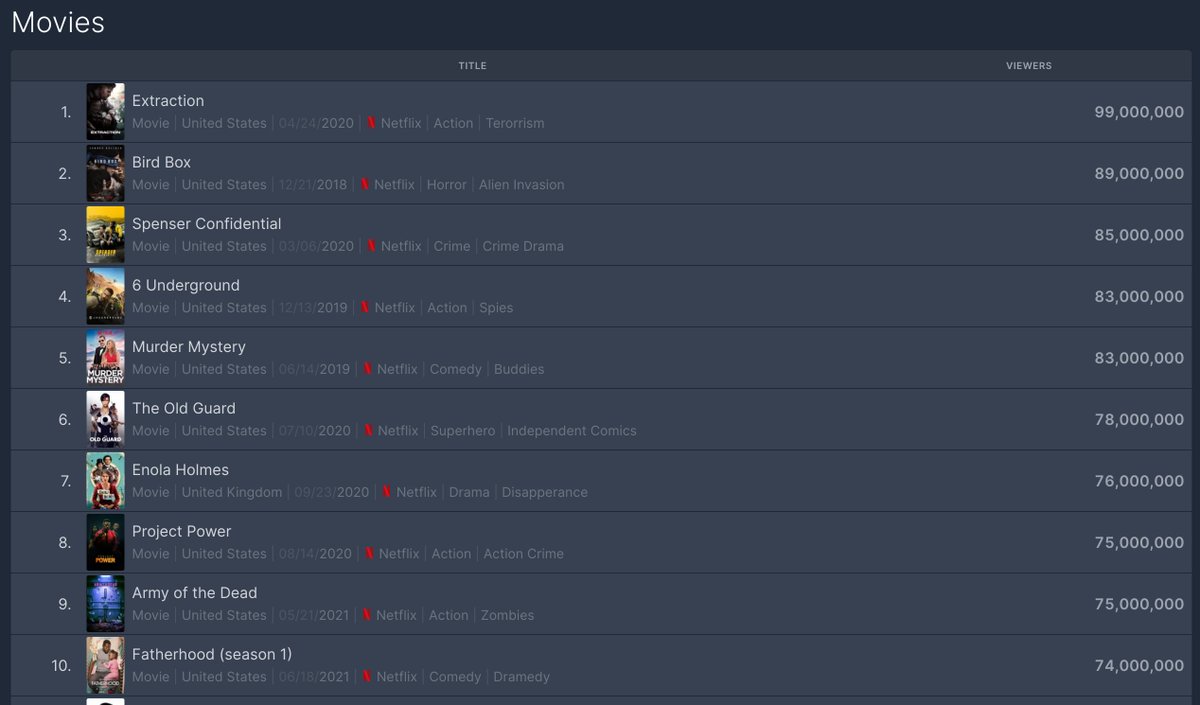Click the Dramedy tag on Fatherhood
The image size is (1200, 705).
tap(522, 677)
